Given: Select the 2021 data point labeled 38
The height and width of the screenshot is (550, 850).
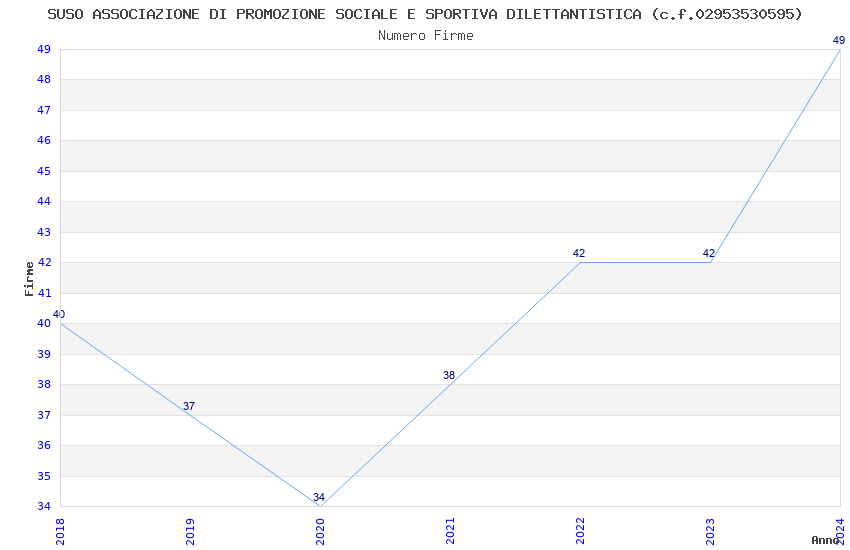Looking at the screenshot, I should (x=450, y=384).
